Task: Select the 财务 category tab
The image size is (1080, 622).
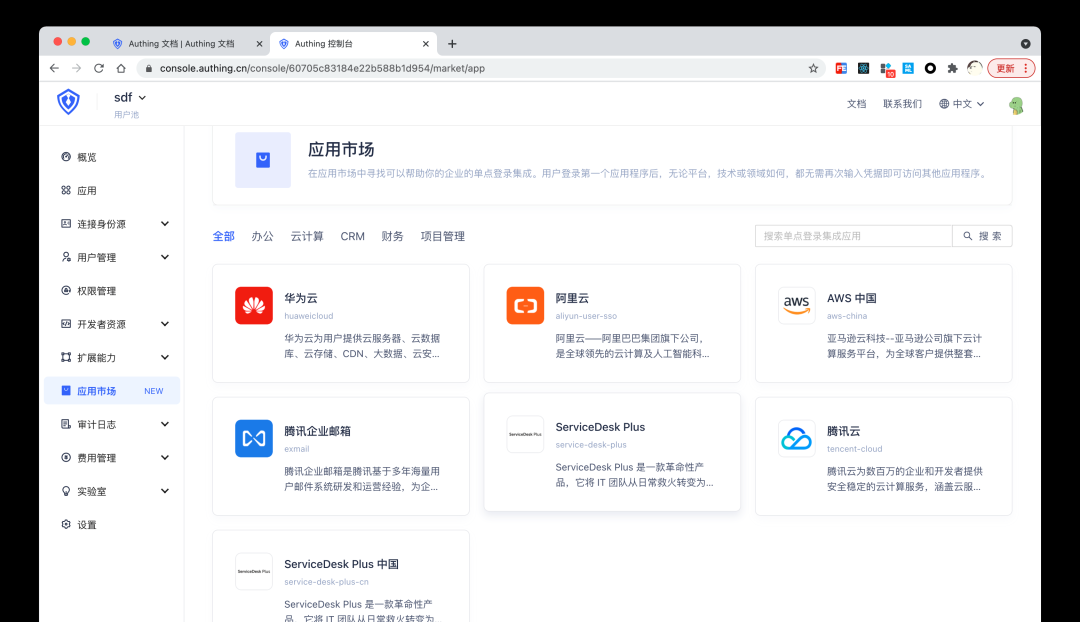Action: tap(392, 236)
